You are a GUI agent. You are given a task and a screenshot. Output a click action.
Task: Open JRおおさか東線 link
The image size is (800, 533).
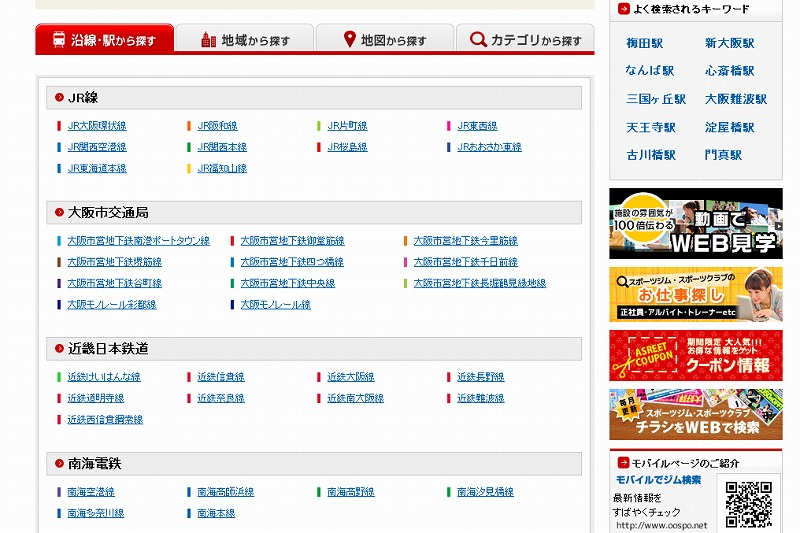point(489,147)
